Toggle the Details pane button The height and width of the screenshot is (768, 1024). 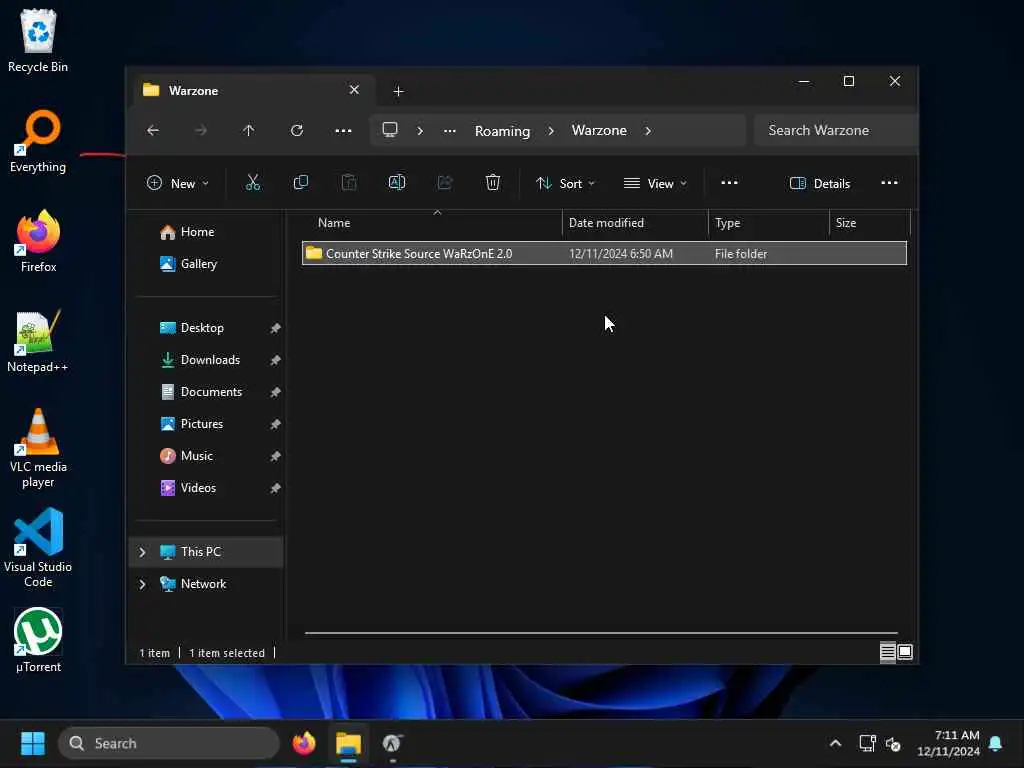point(820,184)
